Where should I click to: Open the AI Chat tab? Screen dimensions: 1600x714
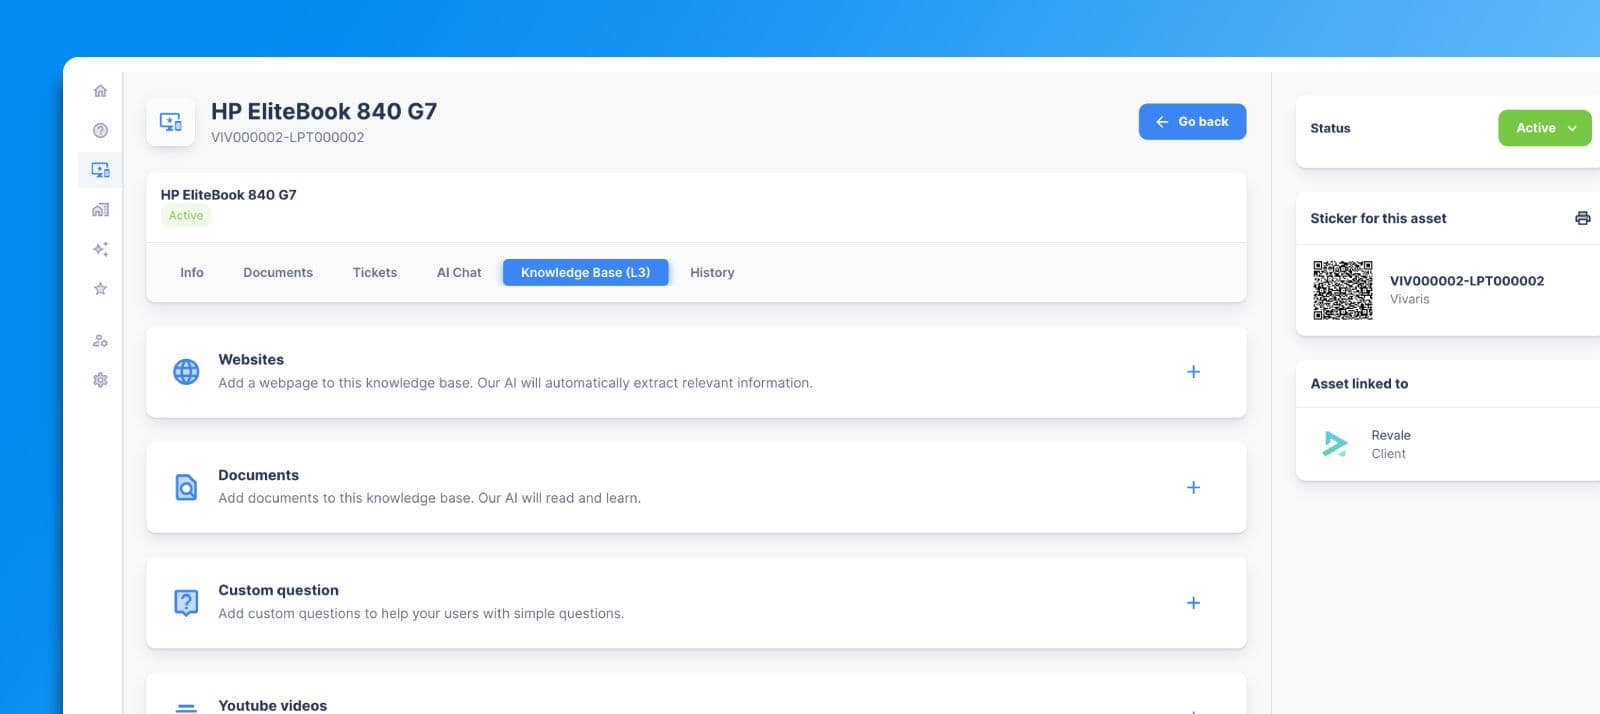point(458,272)
